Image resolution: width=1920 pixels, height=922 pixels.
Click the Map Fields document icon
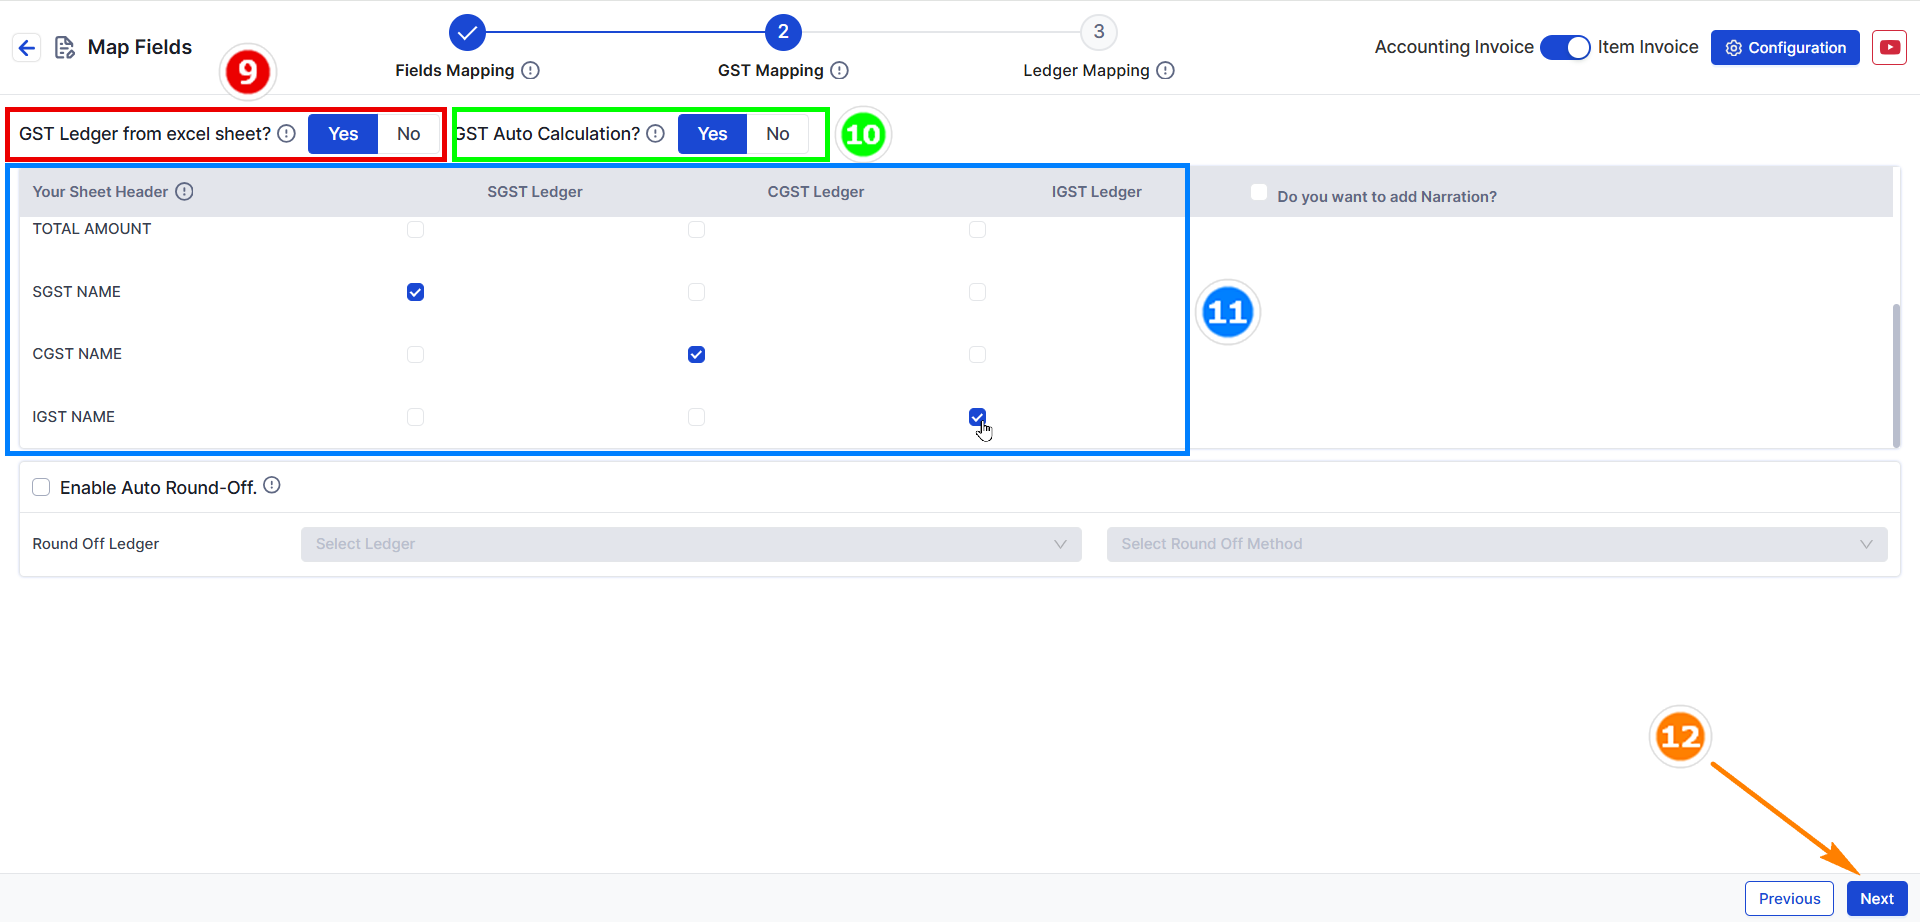(65, 47)
